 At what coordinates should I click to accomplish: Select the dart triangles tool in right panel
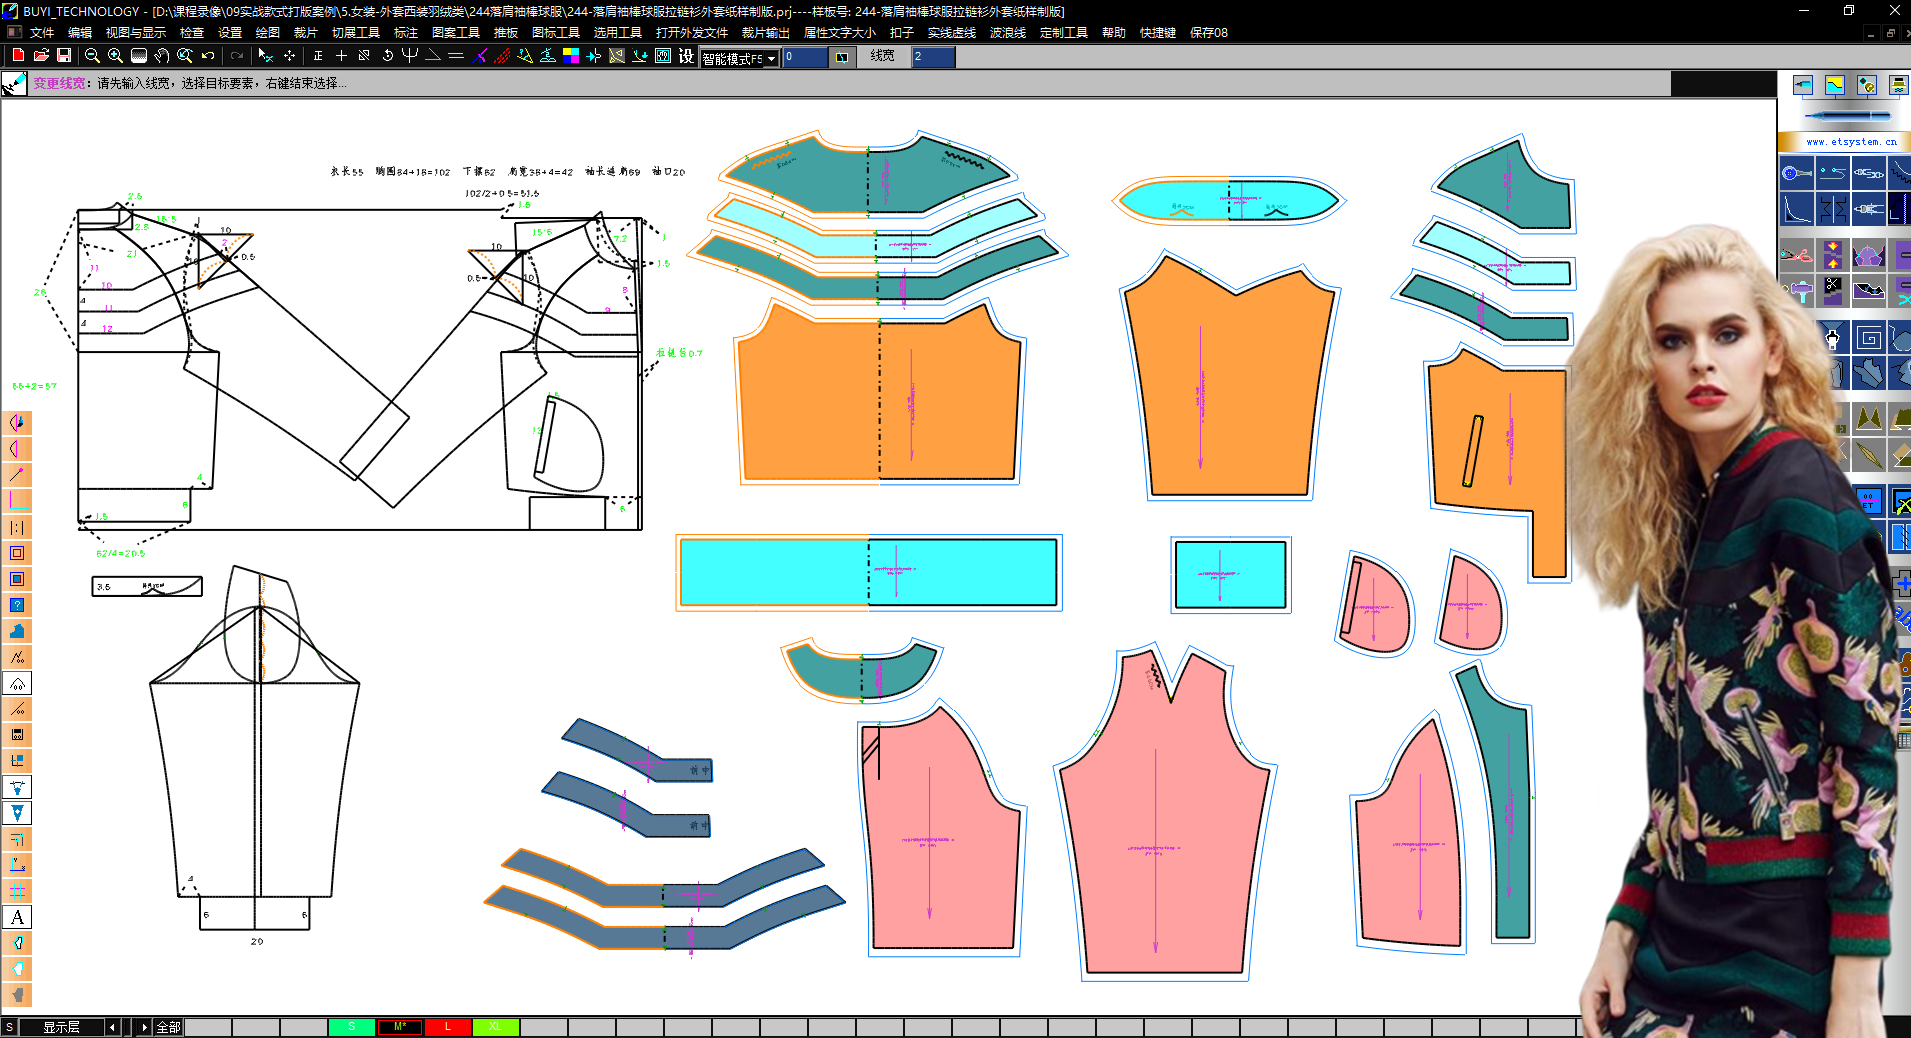point(1868,418)
